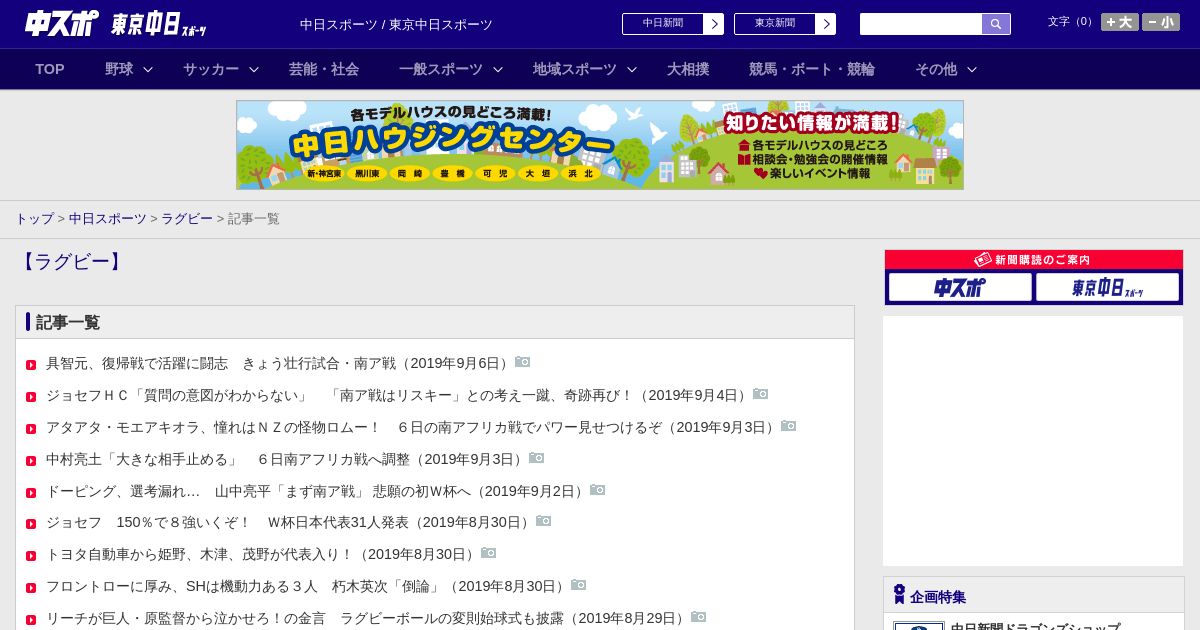
Task: Click red bullet icon beside 具智元 article
Action: click(x=31, y=365)
